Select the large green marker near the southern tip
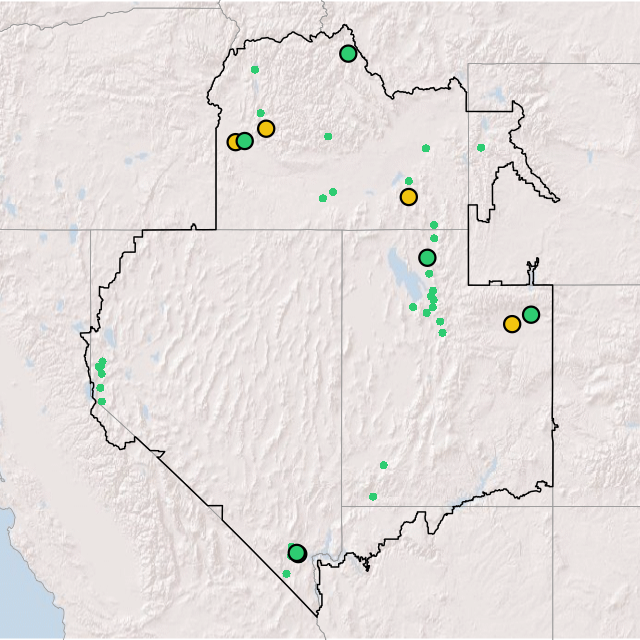Screen dimensions: 640x640 296,552
